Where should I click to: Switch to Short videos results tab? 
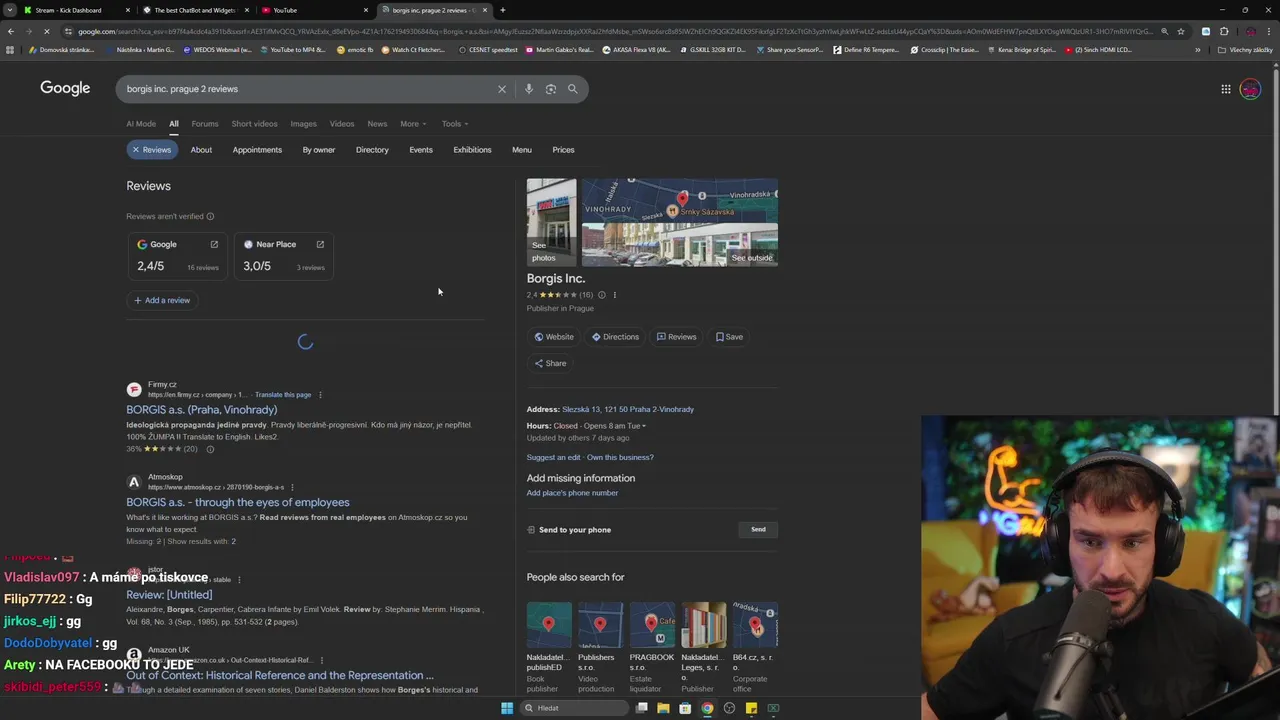pos(254,124)
